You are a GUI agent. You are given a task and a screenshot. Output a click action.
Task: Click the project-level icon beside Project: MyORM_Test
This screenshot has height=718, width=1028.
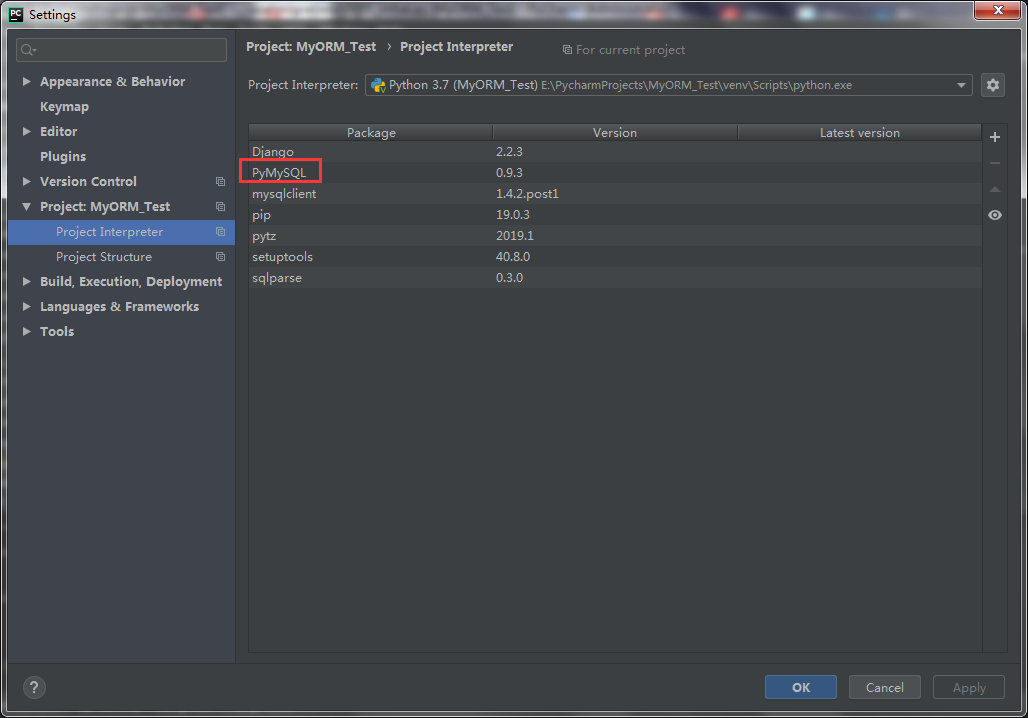220,207
